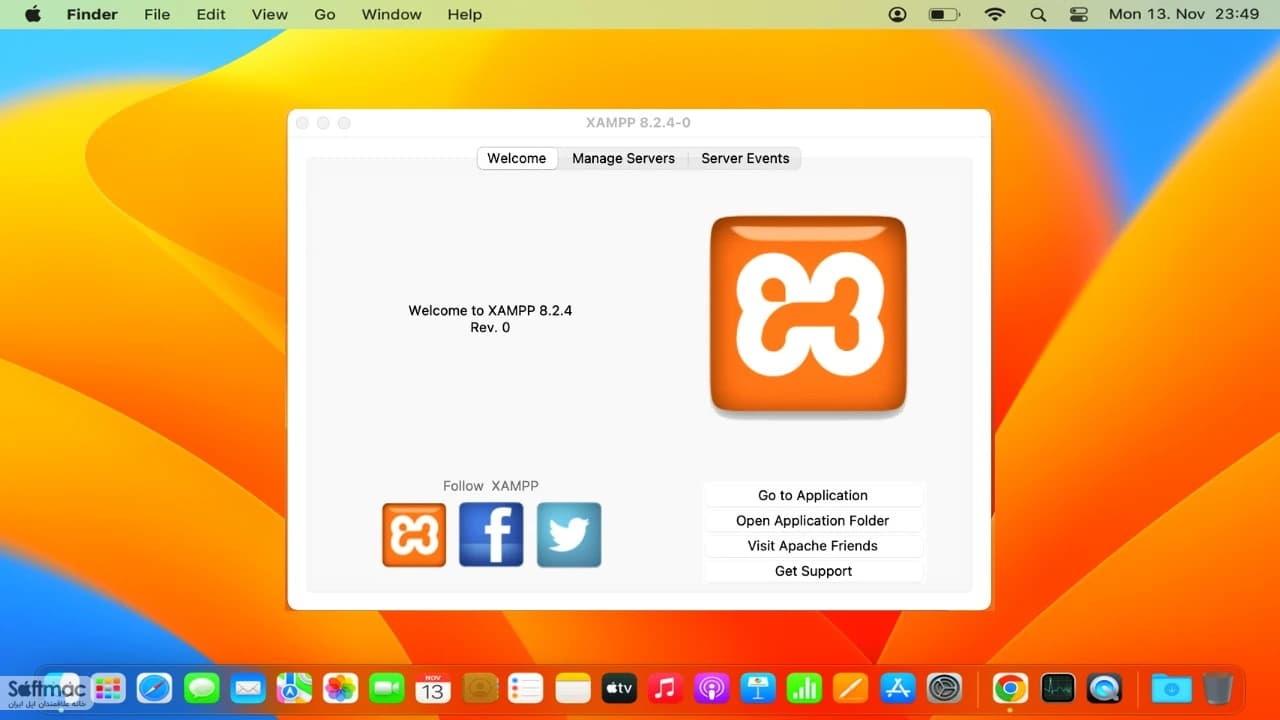Open the Server Events tab
The image size is (1280, 720).
(745, 158)
